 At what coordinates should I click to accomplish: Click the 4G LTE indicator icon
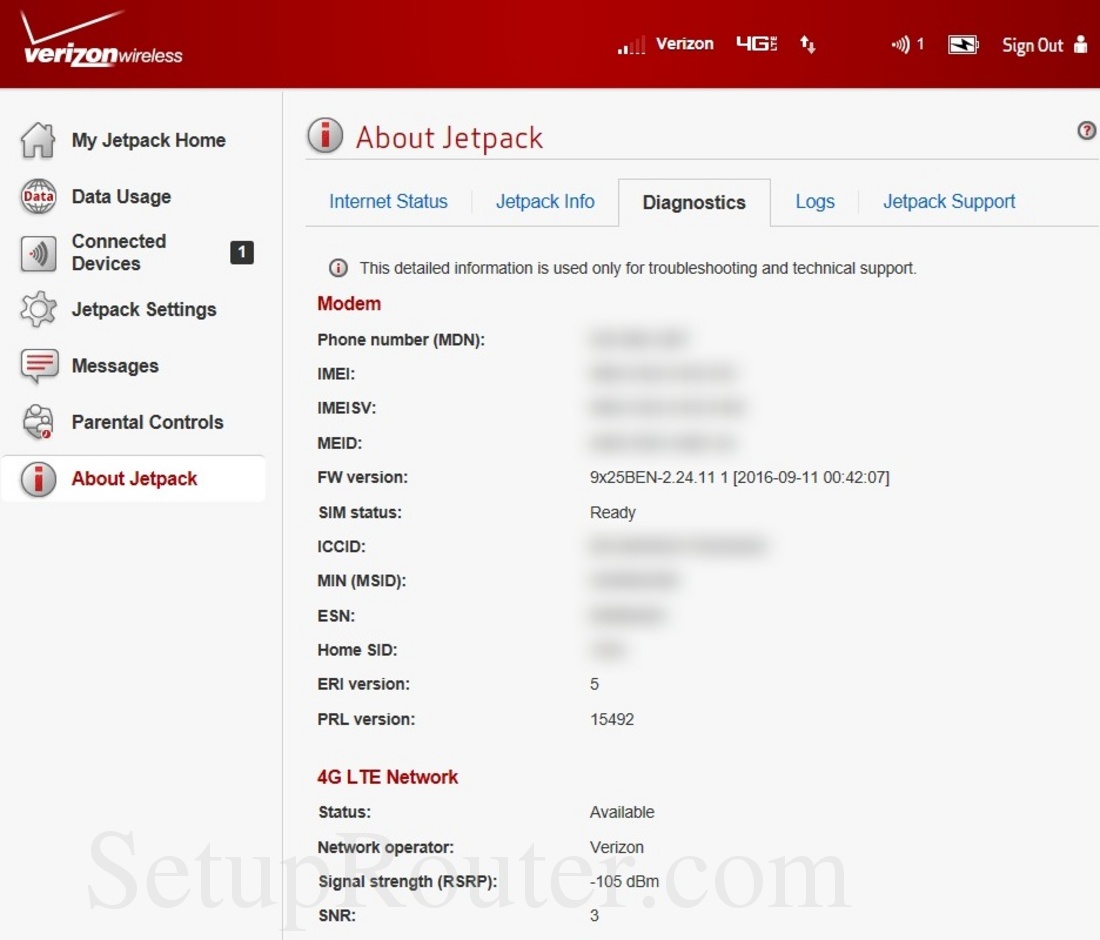coord(756,43)
